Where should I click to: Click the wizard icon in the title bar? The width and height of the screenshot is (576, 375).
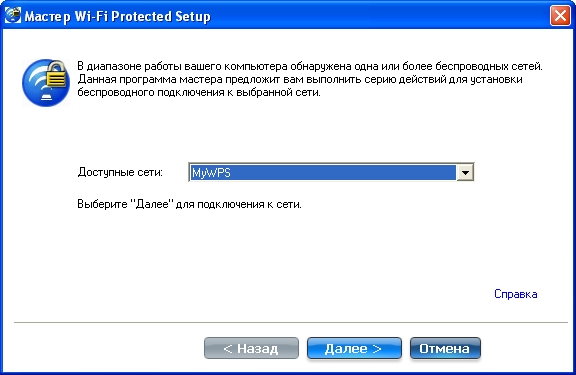(13, 16)
